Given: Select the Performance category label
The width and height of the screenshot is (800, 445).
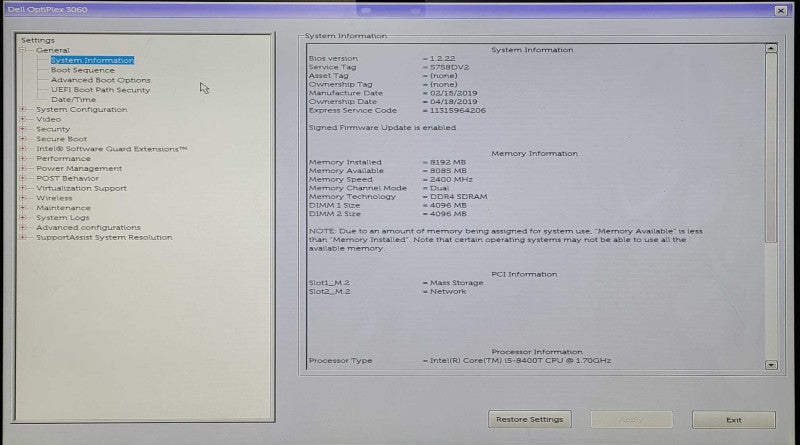Looking at the screenshot, I should (x=63, y=158).
